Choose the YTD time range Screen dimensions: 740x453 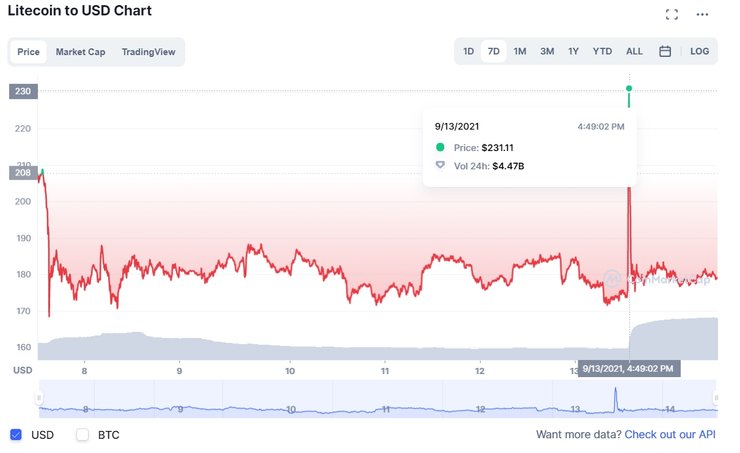point(602,51)
